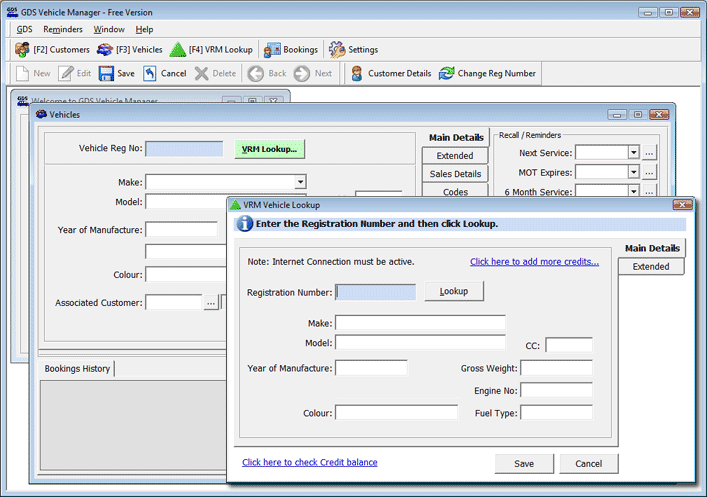The width and height of the screenshot is (707, 497).
Task: Open the Bookings toolbar icon
Action: 272,50
